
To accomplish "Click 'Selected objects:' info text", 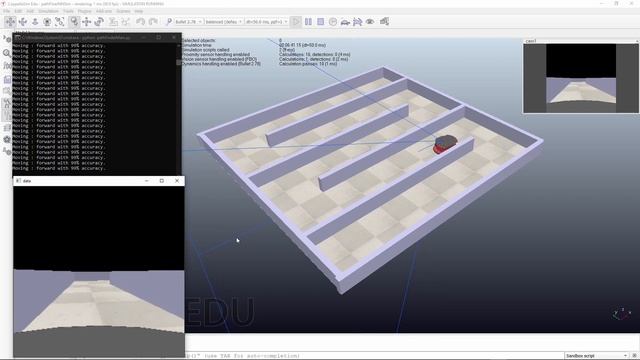I will click(x=199, y=40).
